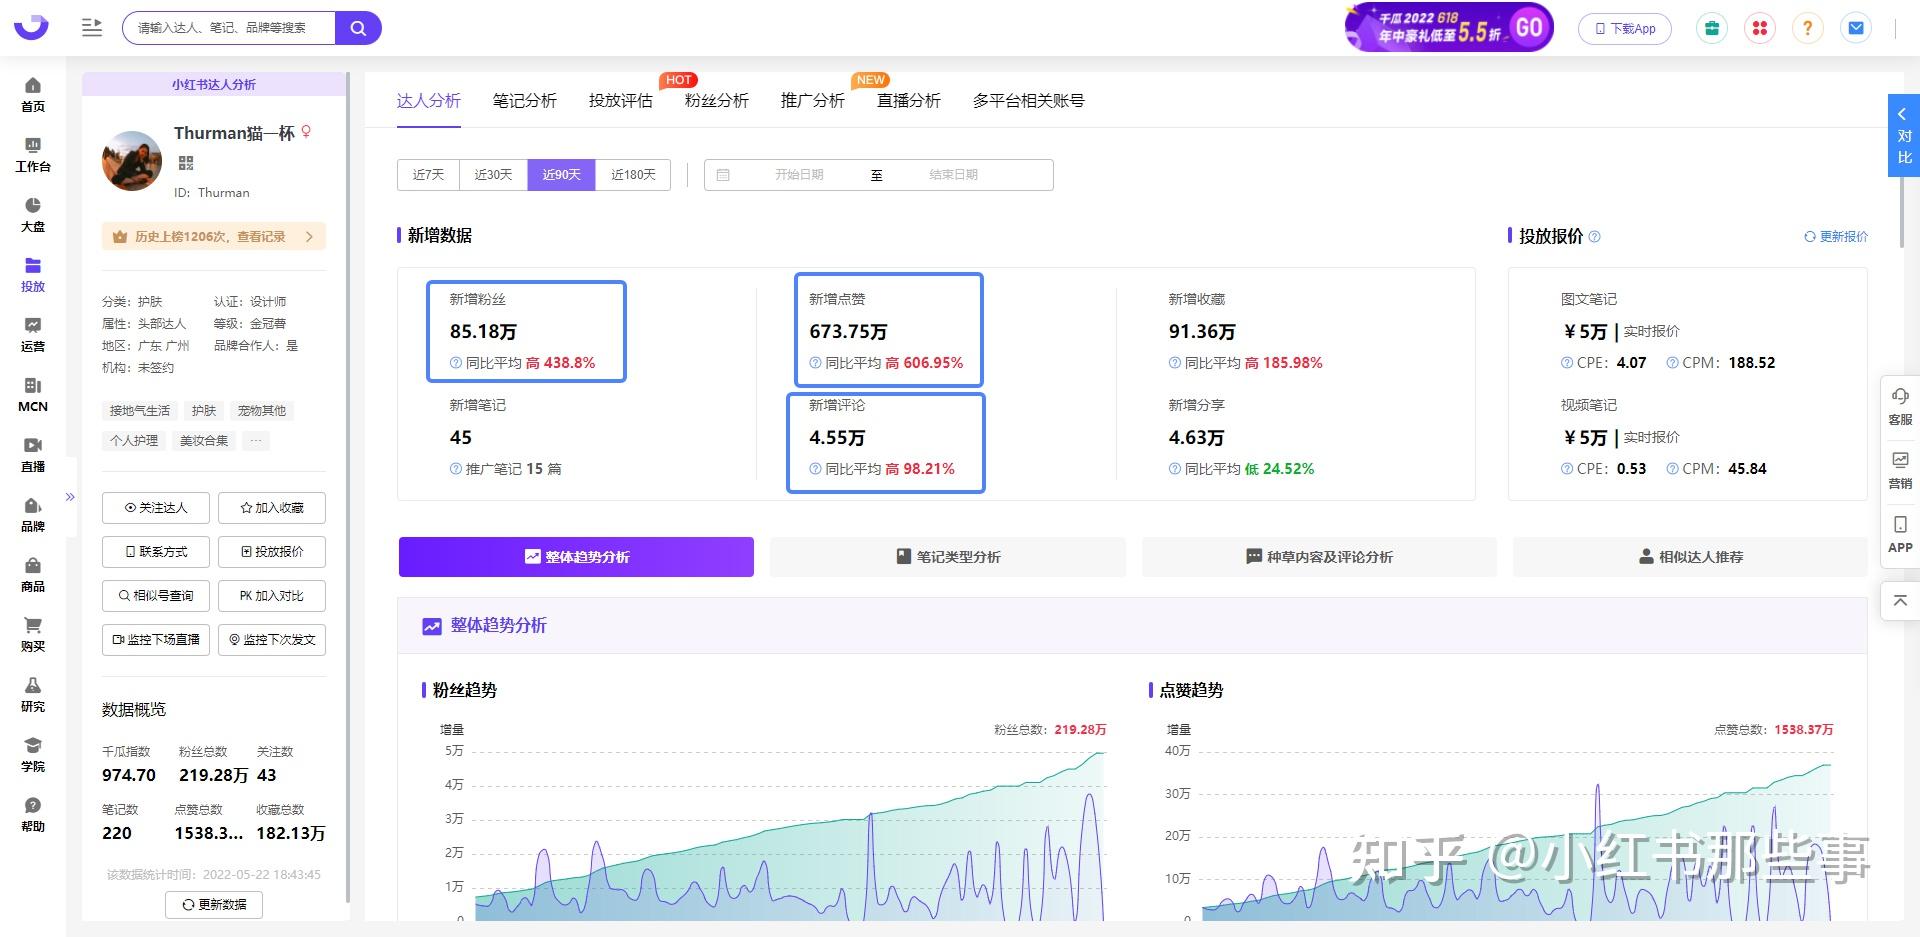1920x937 pixels.
Task: Open 学院 academy section in sidebar
Action: tap(33, 755)
